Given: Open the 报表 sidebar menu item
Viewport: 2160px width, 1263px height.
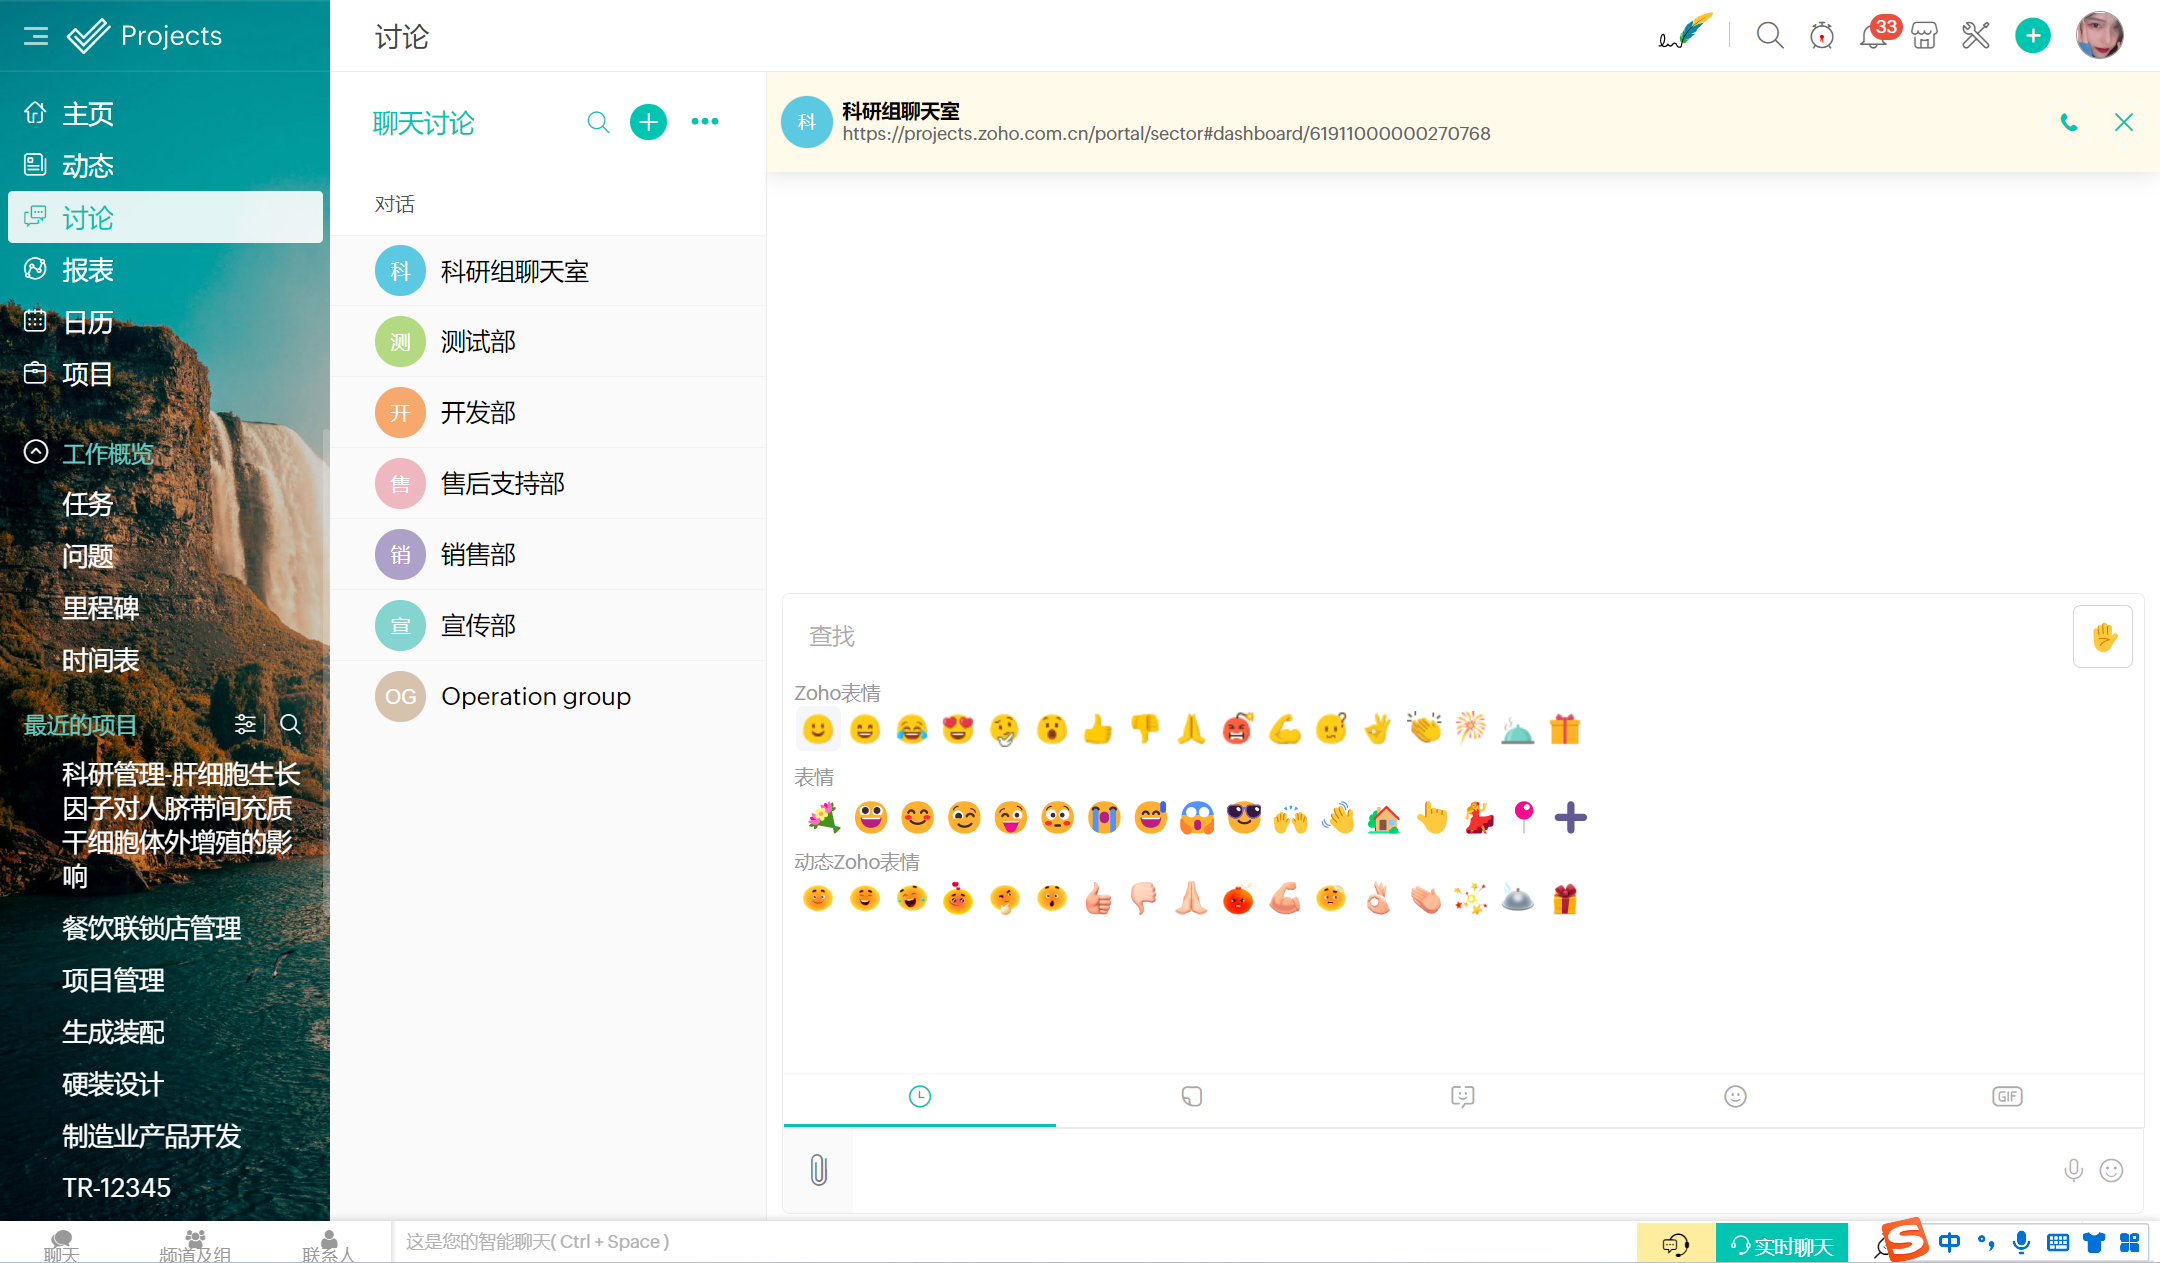Looking at the screenshot, I should [x=88, y=270].
